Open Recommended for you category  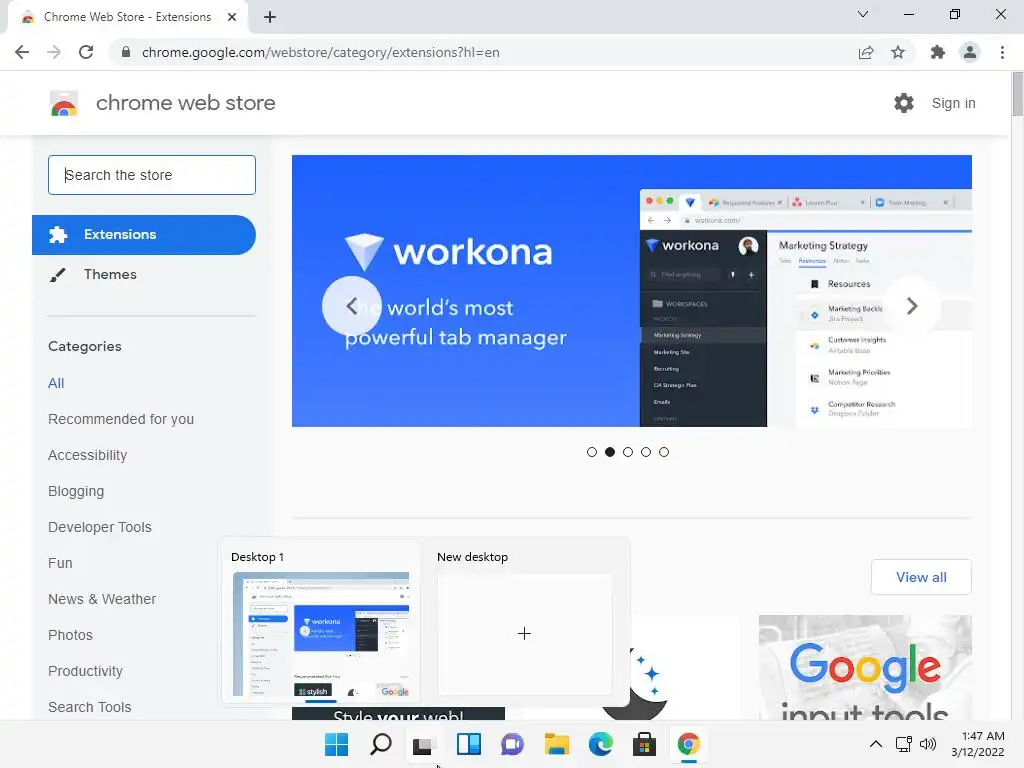[x=121, y=419]
